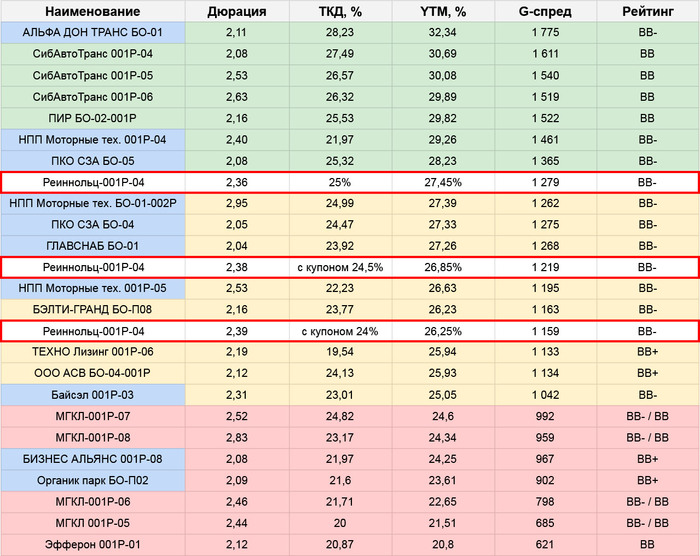The width and height of the screenshot is (700, 556).
Task: Click the ТЕХНО Лизинг 001Р-06 cell
Action: [93, 352]
